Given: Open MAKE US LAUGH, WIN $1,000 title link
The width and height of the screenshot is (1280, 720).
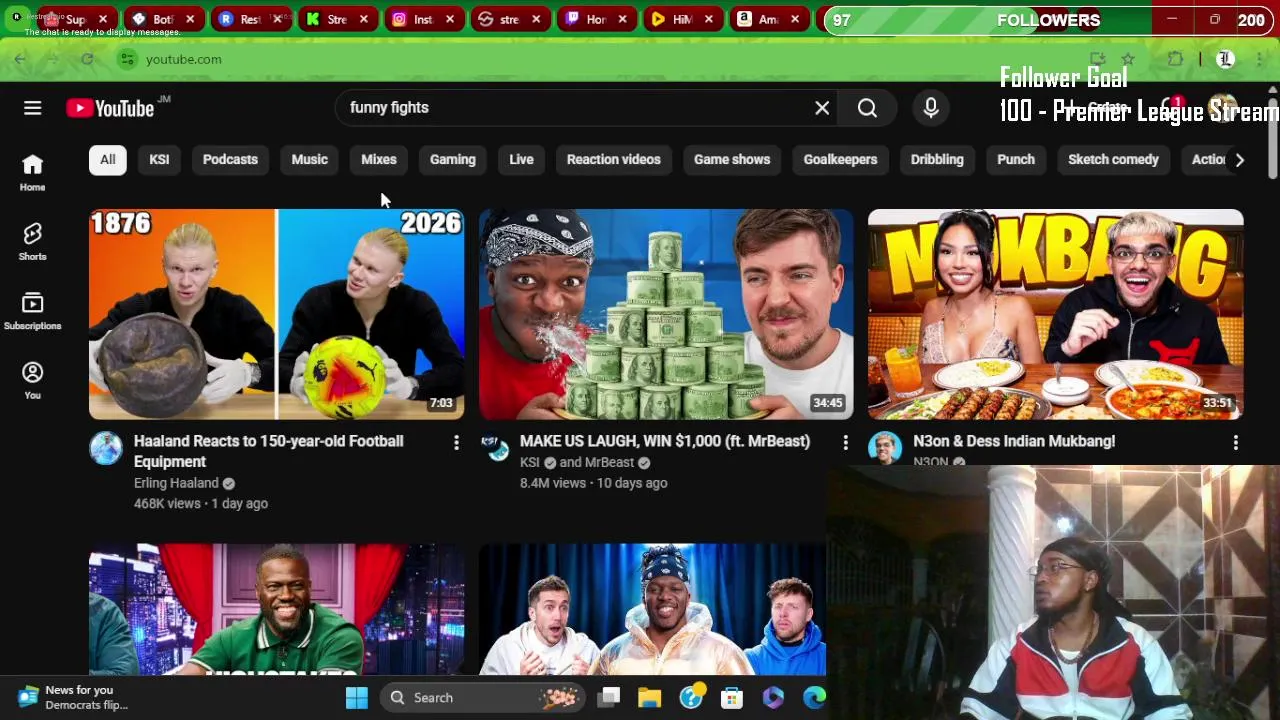Looking at the screenshot, I should 665,441.
